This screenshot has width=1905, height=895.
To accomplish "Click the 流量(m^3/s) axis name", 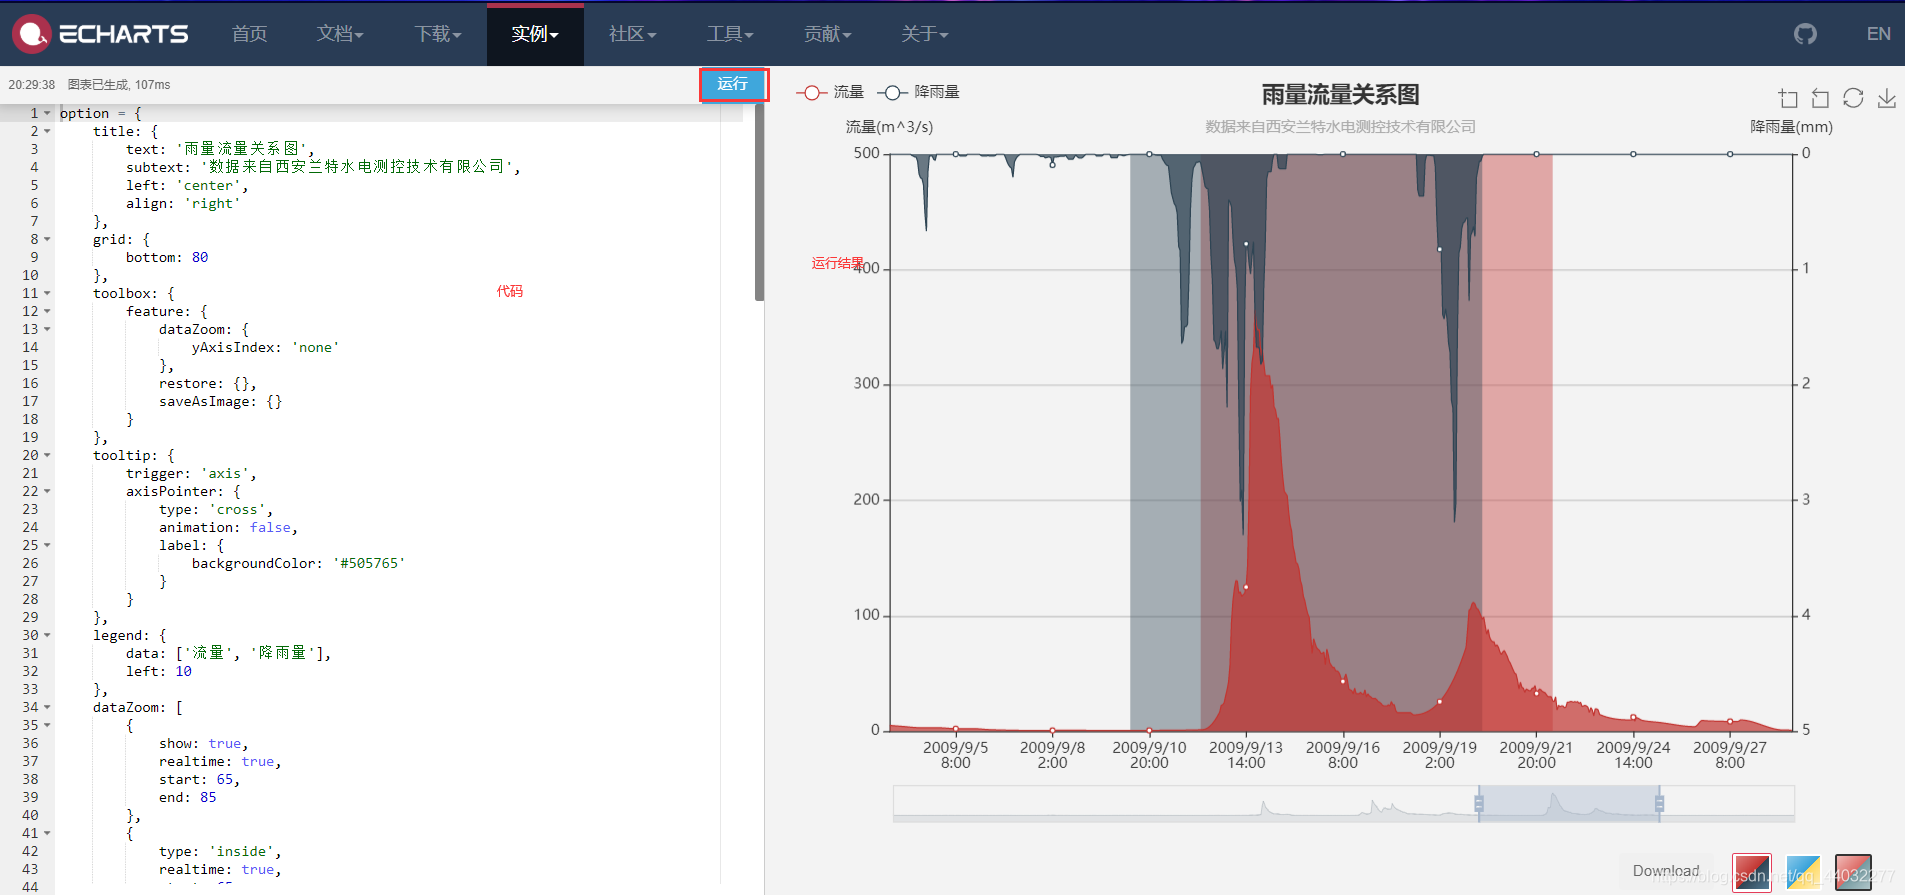I will pos(889,127).
